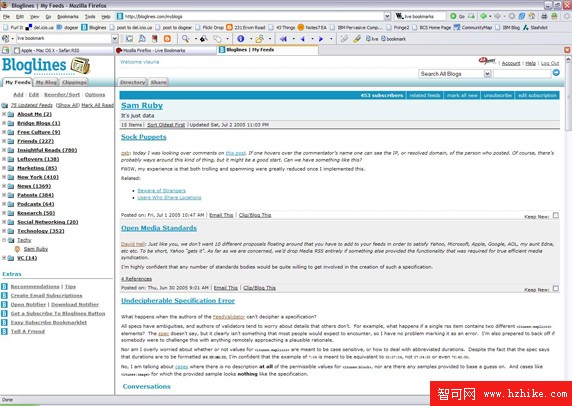Click the magnifier search icon in toolbar

pyautogui.click(x=186, y=39)
